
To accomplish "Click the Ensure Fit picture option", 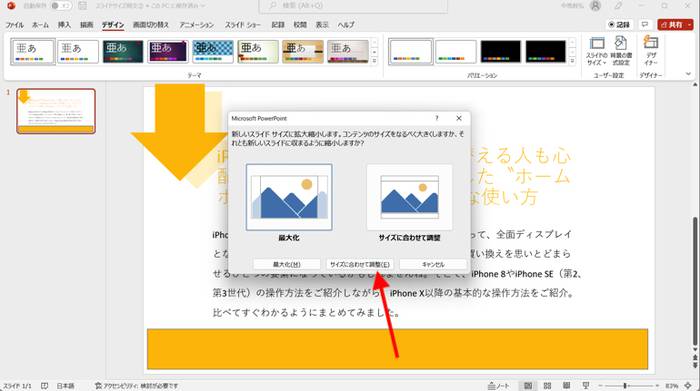I will tap(409, 197).
